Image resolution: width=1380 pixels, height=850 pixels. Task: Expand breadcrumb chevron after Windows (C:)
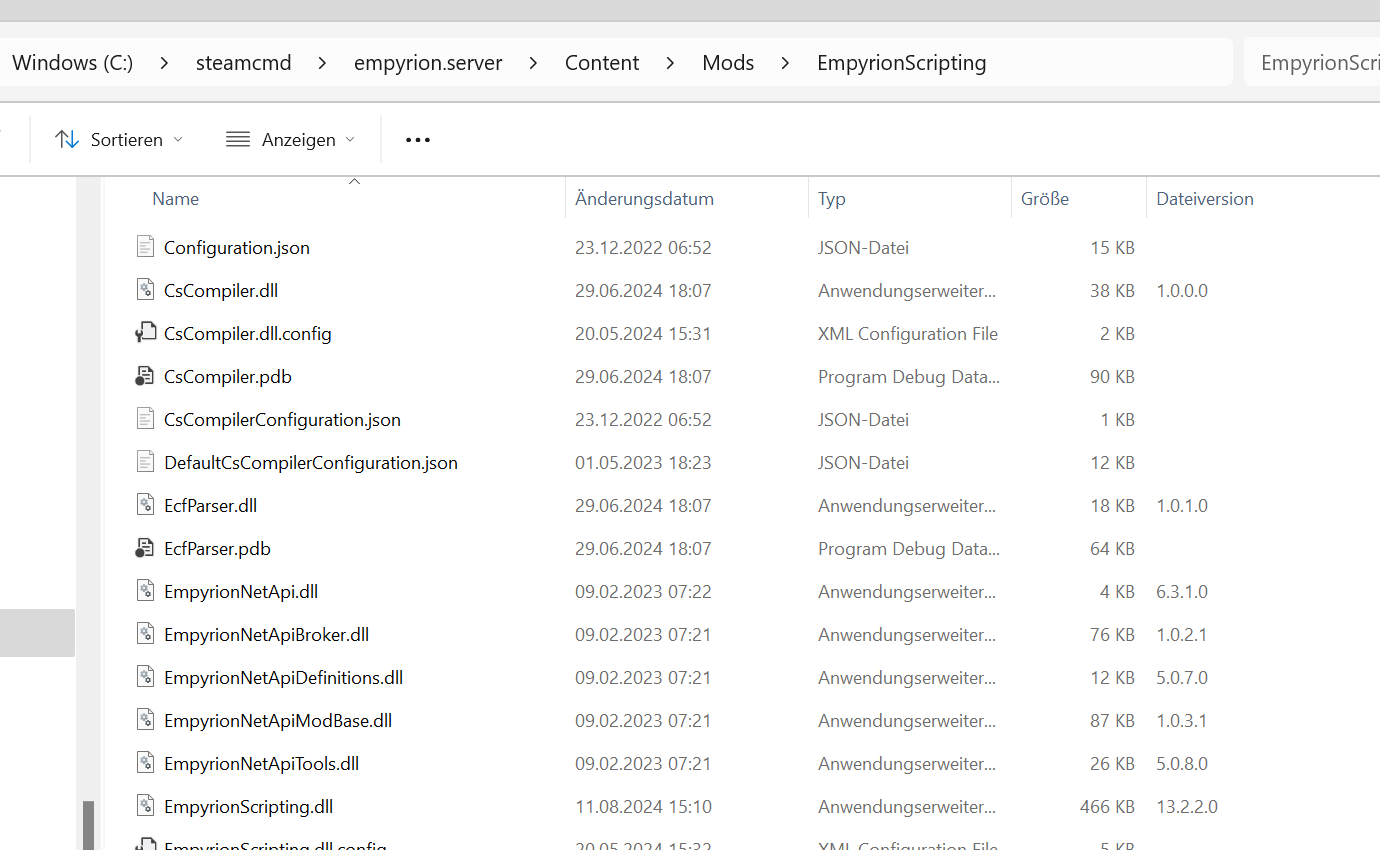(164, 63)
